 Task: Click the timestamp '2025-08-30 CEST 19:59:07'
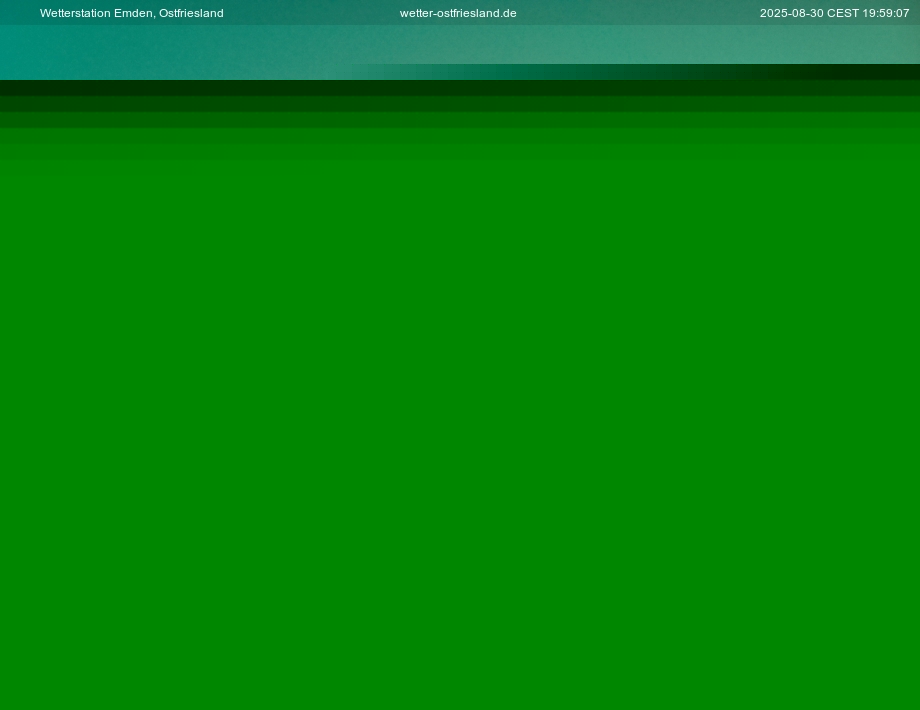tap(834, 13)
